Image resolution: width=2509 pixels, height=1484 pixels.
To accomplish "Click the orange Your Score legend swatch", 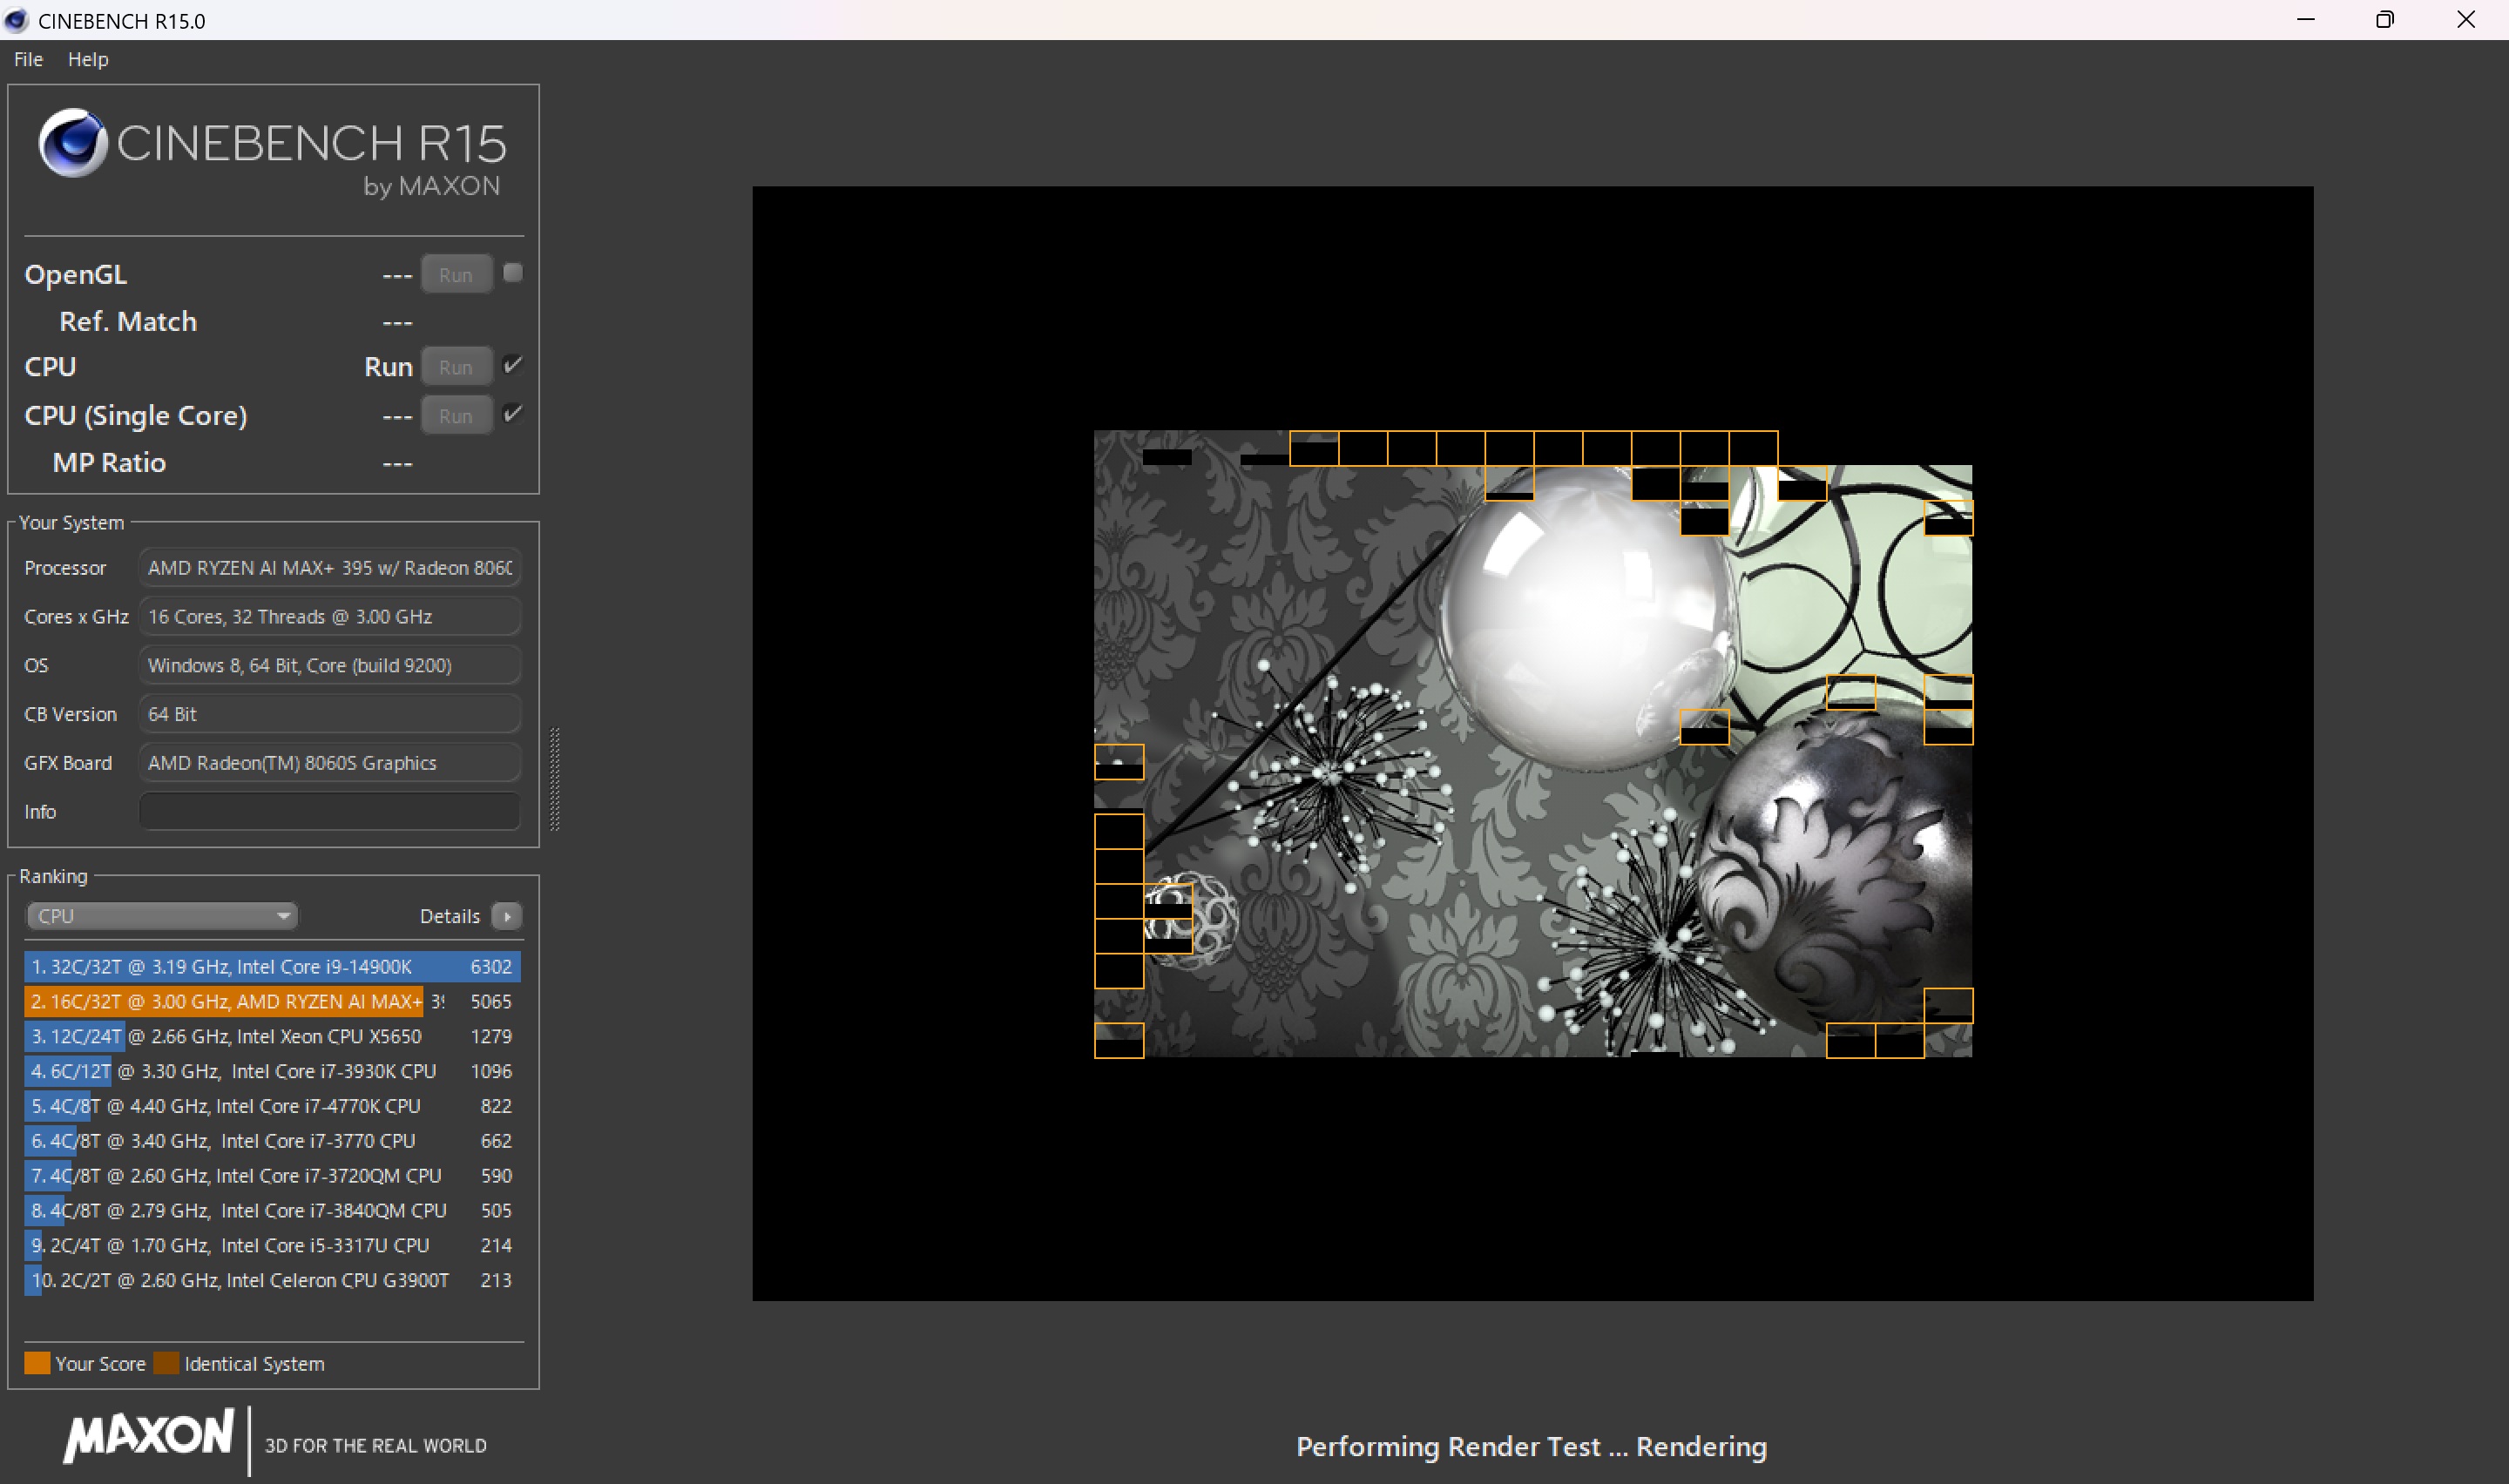I will point(37,1363).
